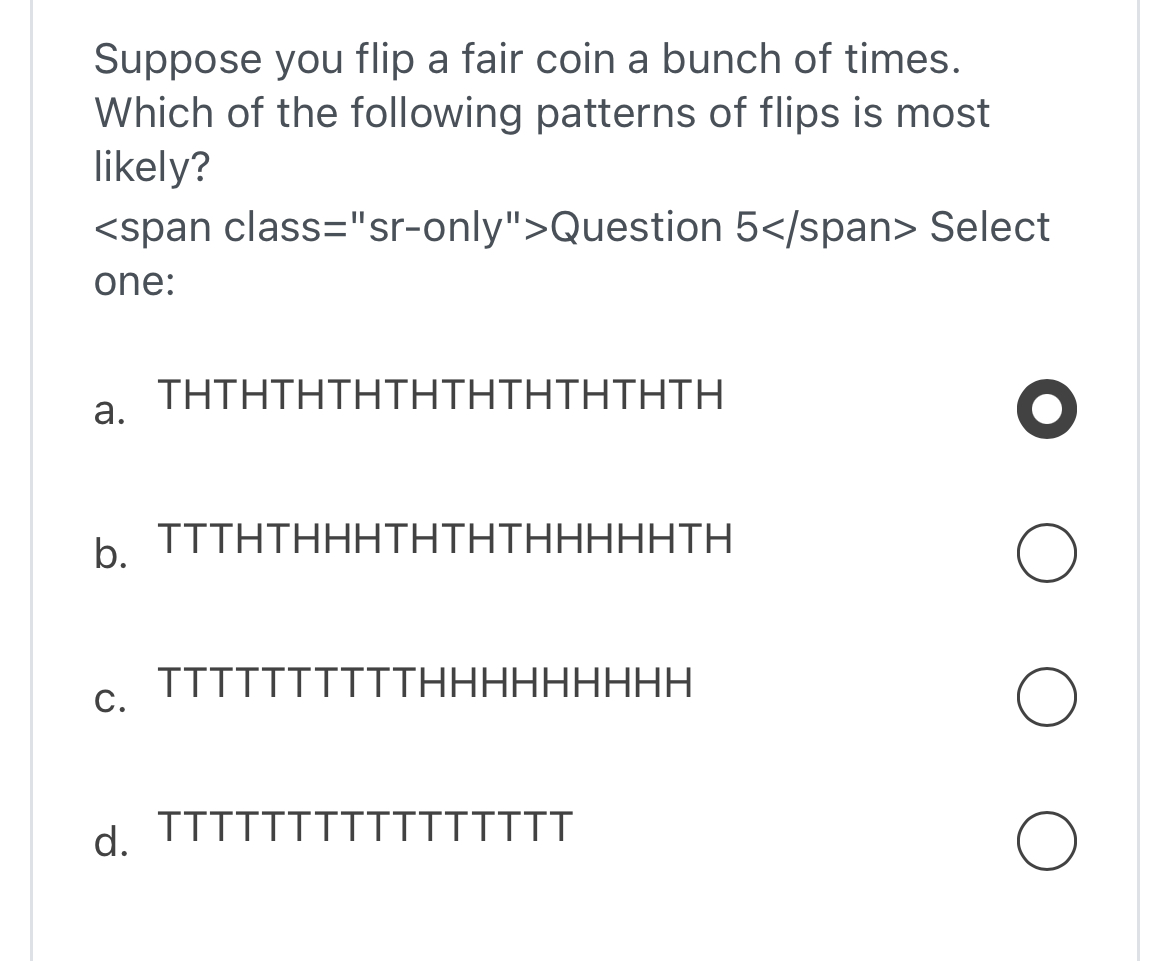Screen dimensions: 1170x961
Task: Click the mixed heads-tails pattern for option b
Action: (x=445, y=538)
